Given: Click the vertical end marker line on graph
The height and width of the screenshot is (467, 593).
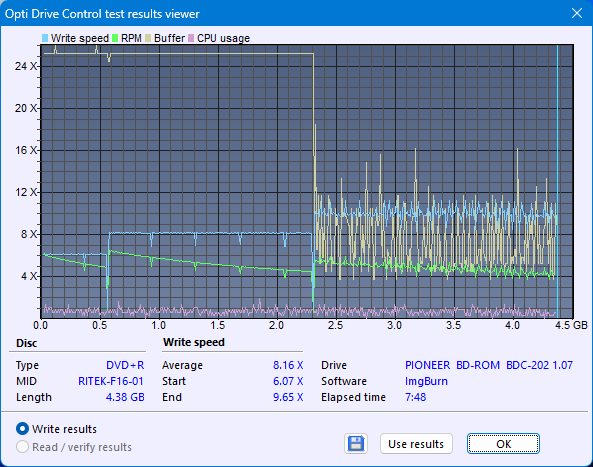Looking at the screenshot, I should pos(557,182).
